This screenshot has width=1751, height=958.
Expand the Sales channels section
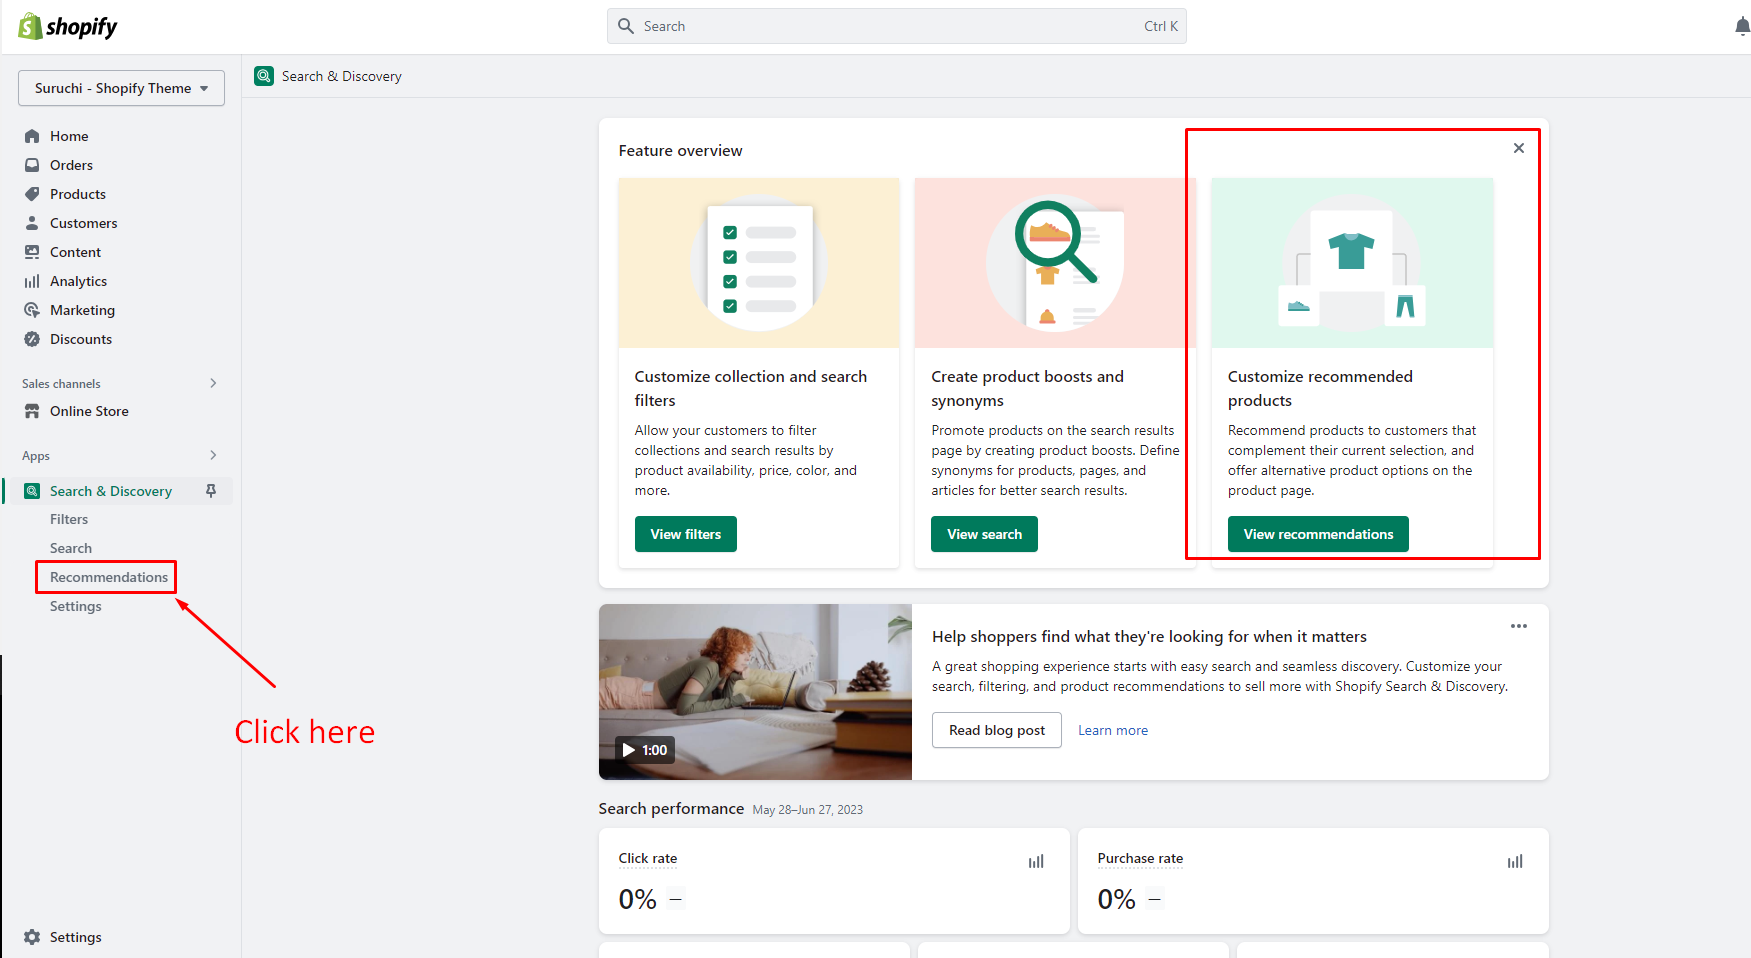tap(213, 383)
